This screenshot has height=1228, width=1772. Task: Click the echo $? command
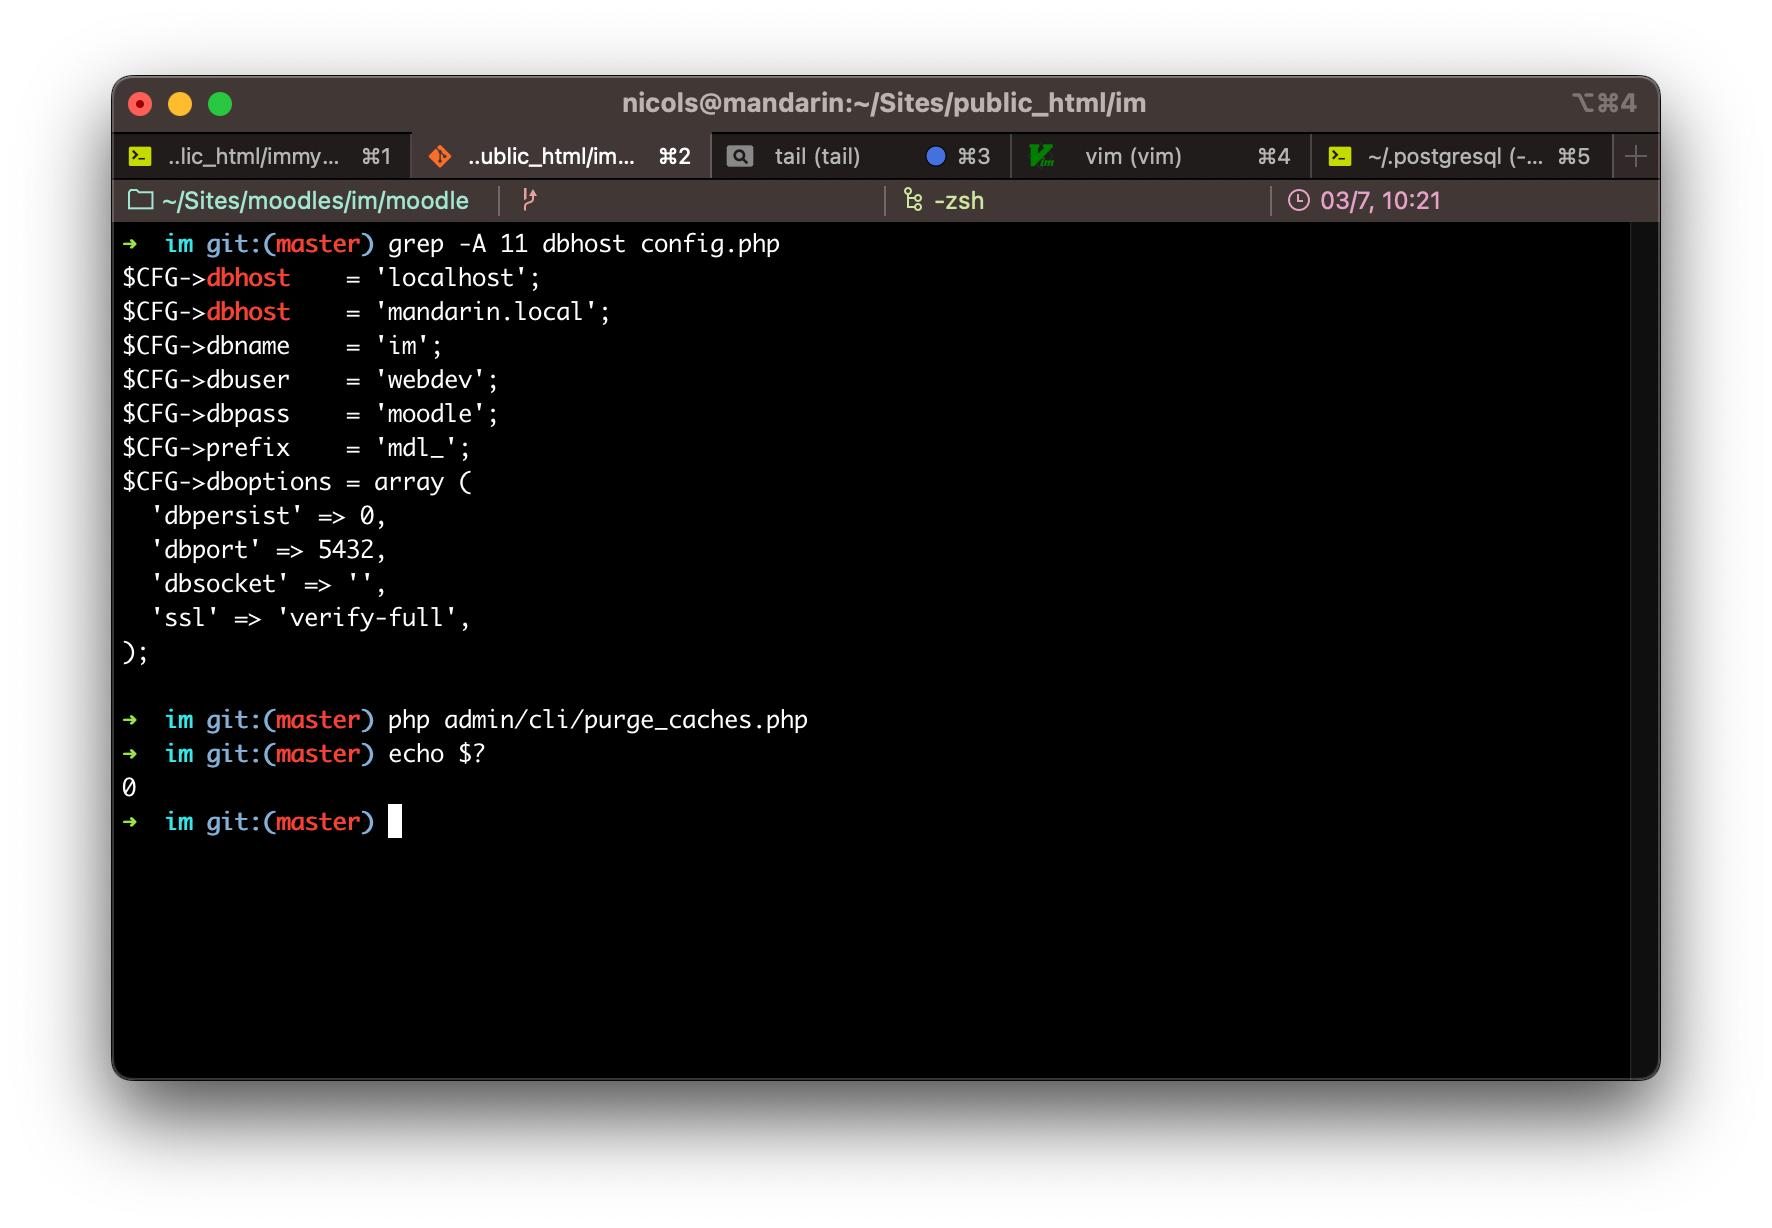point(437,754)
